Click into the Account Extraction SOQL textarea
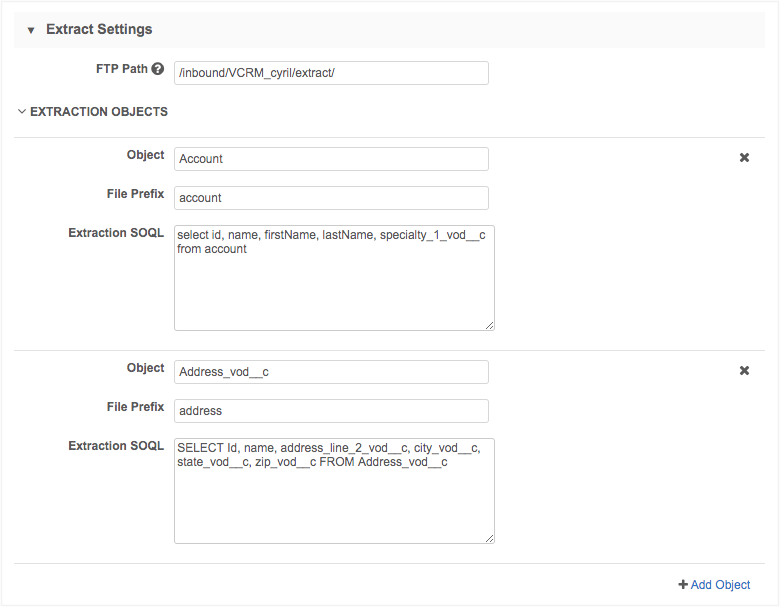Image resolution: width=781 pixels, height=608 pixels. (334, 278)
